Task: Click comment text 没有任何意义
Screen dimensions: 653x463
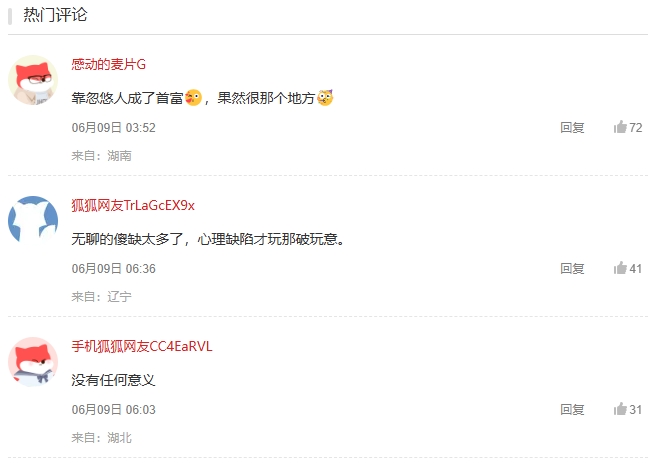Action: [x=113, y=380]
